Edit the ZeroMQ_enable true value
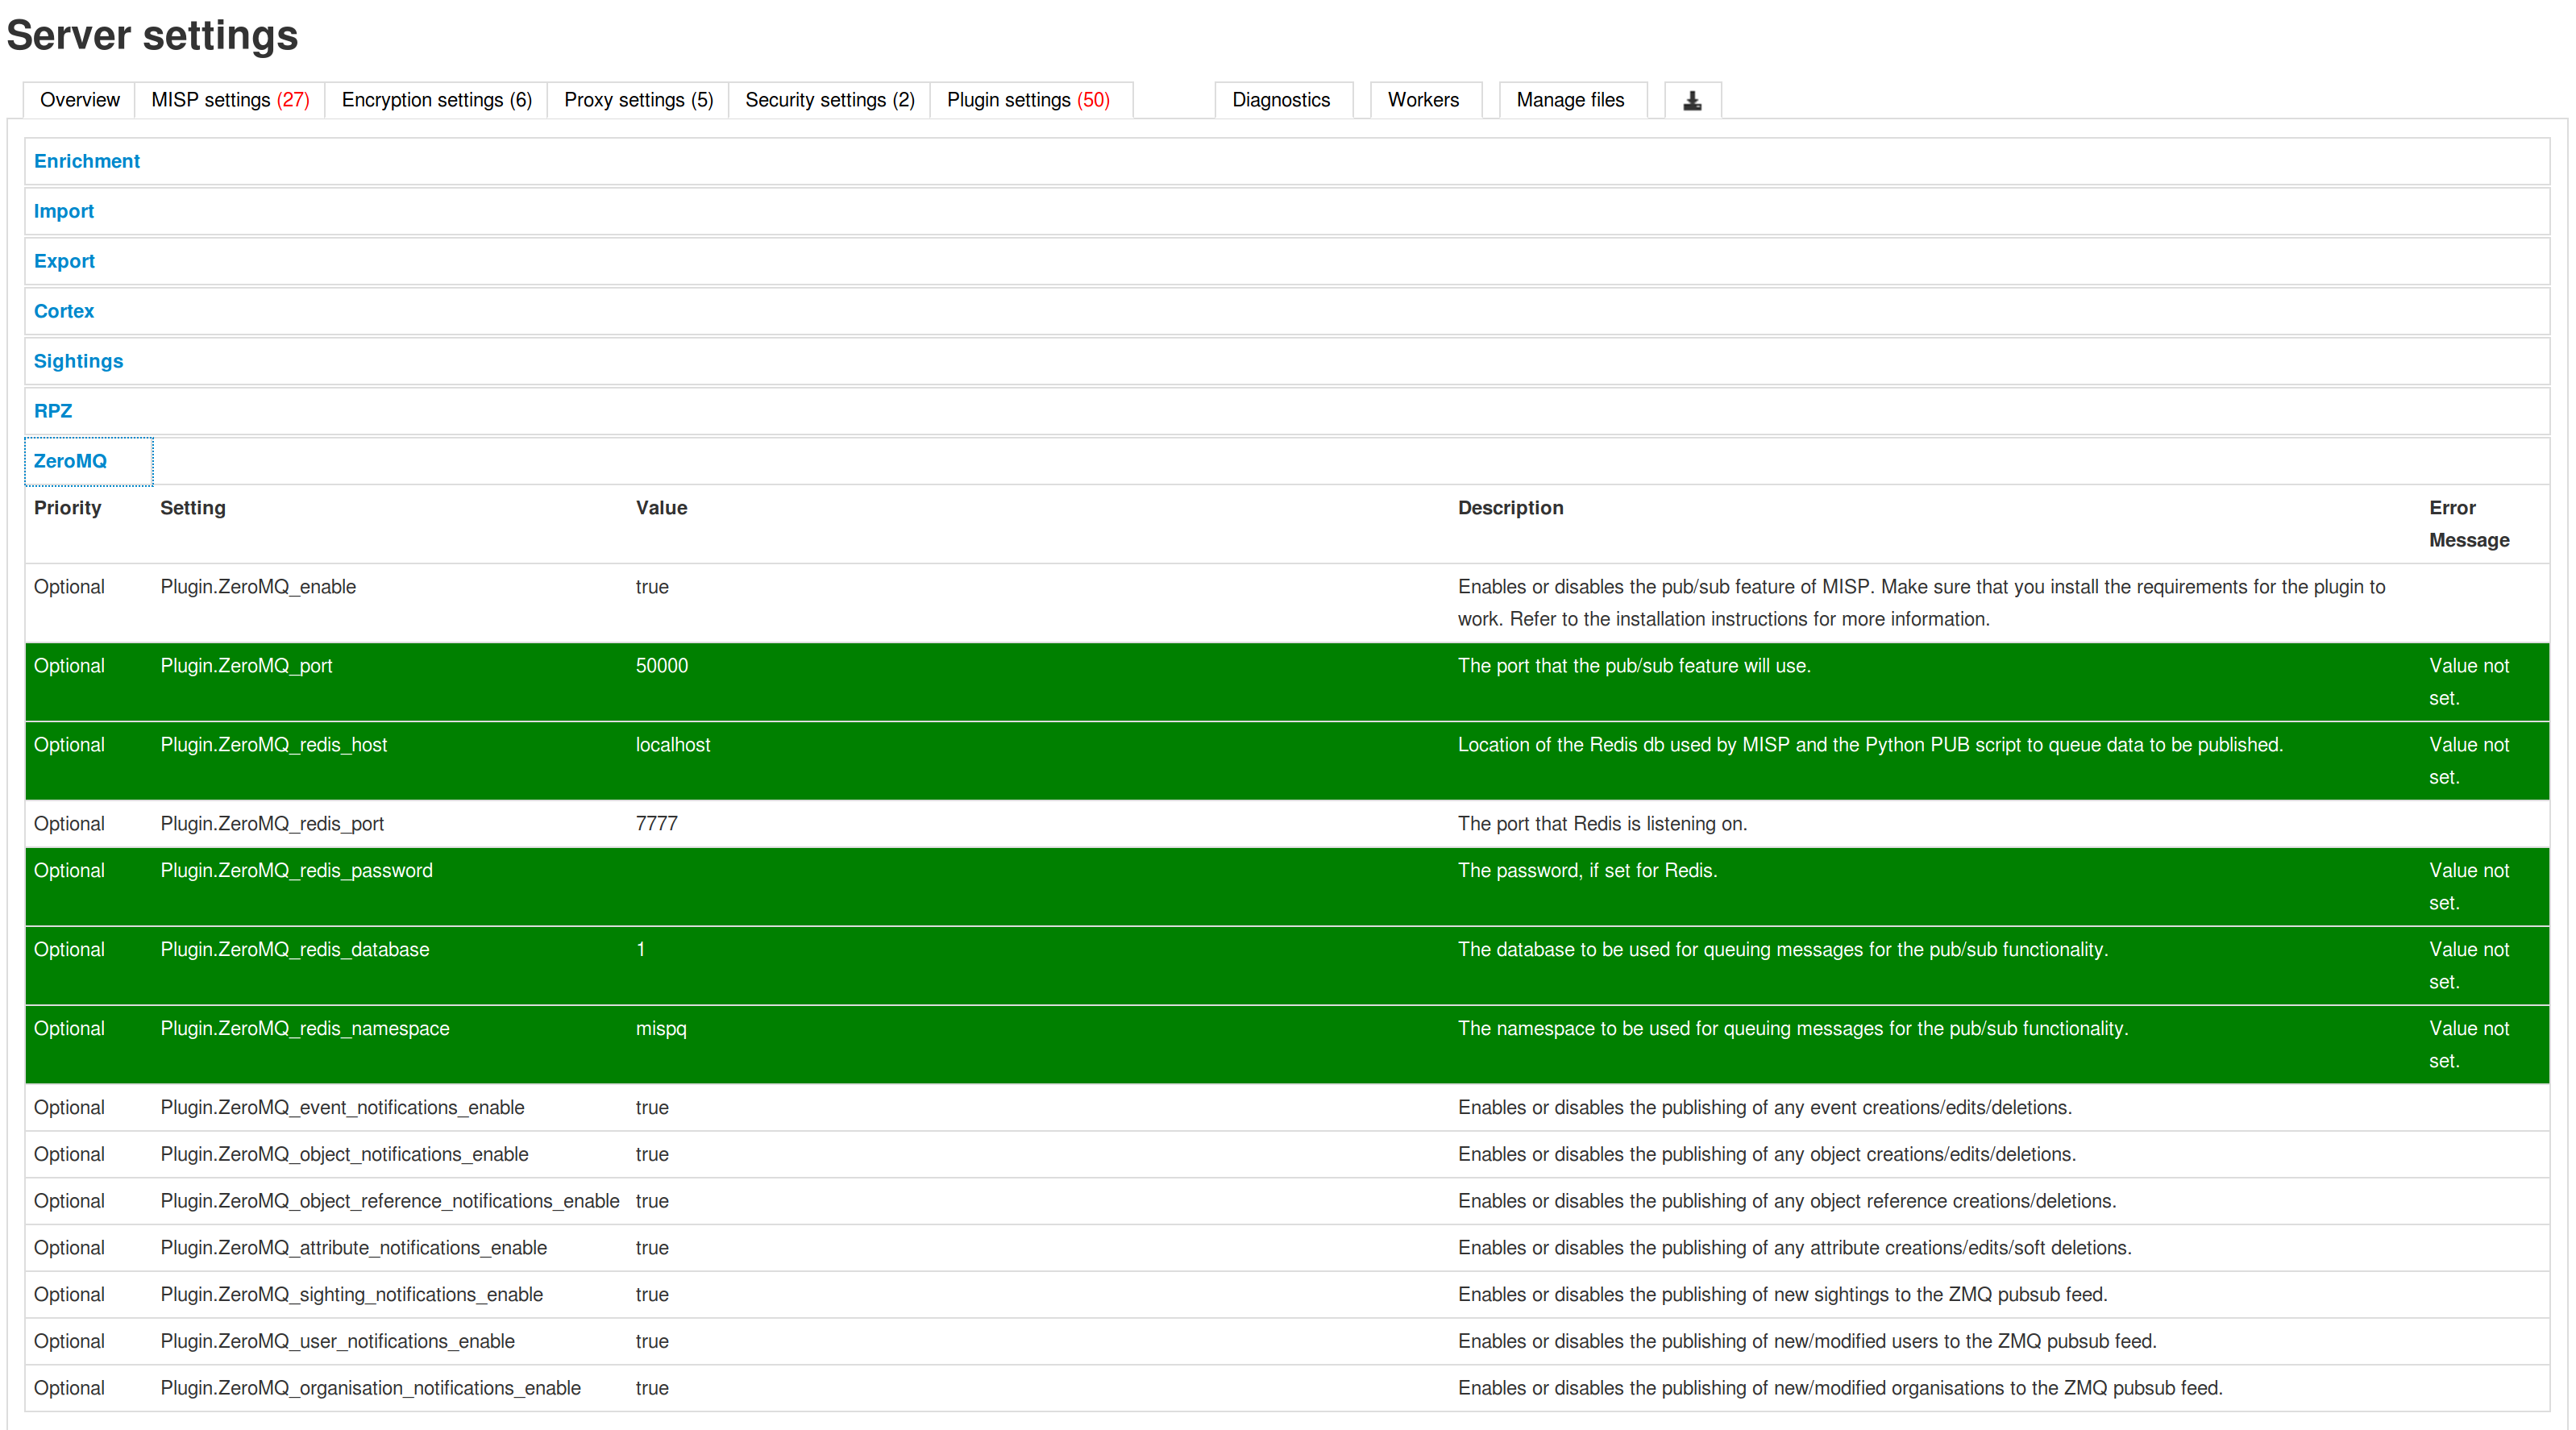The image size is (2576, 1430). click(652, 587)
